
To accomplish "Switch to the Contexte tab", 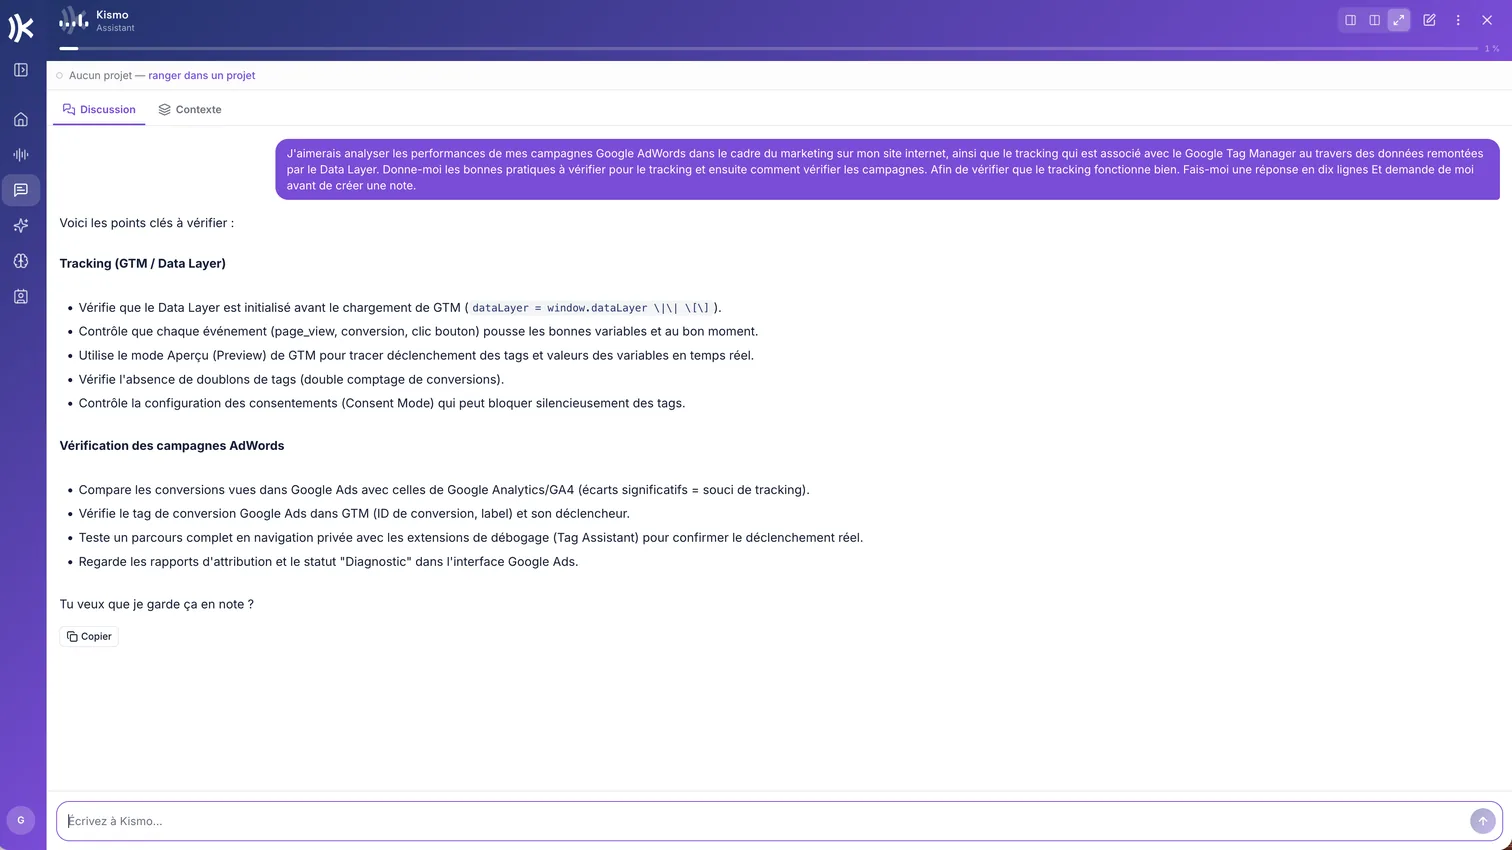I will click(190, 110).
